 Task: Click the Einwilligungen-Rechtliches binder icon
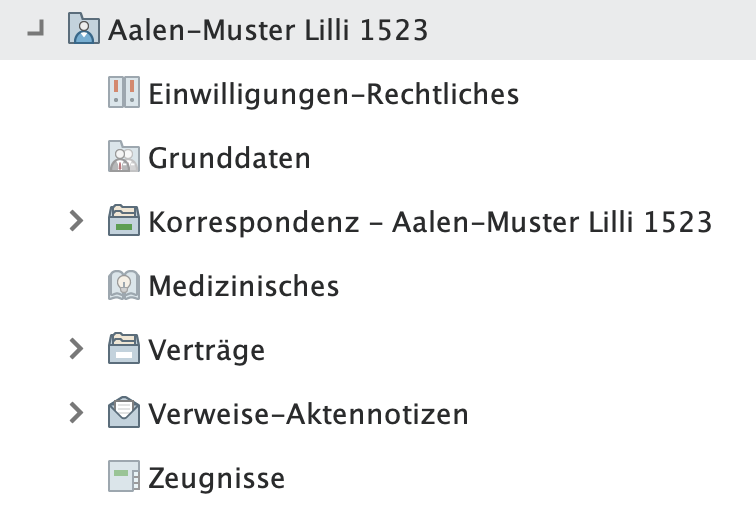(123, 94)
